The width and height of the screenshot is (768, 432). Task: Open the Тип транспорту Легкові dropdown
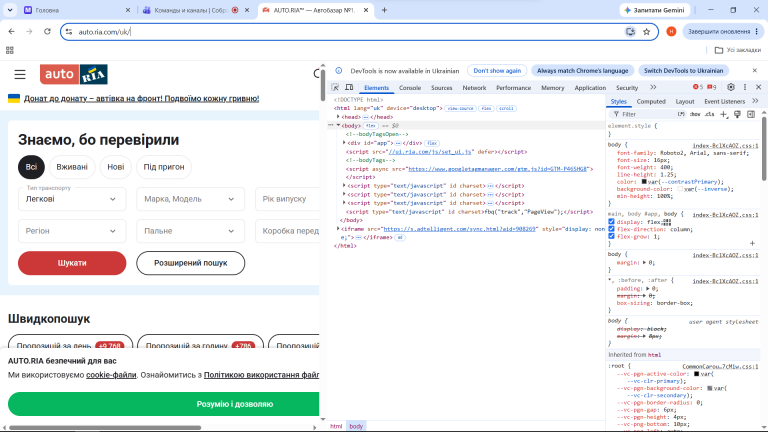(72, 199)
